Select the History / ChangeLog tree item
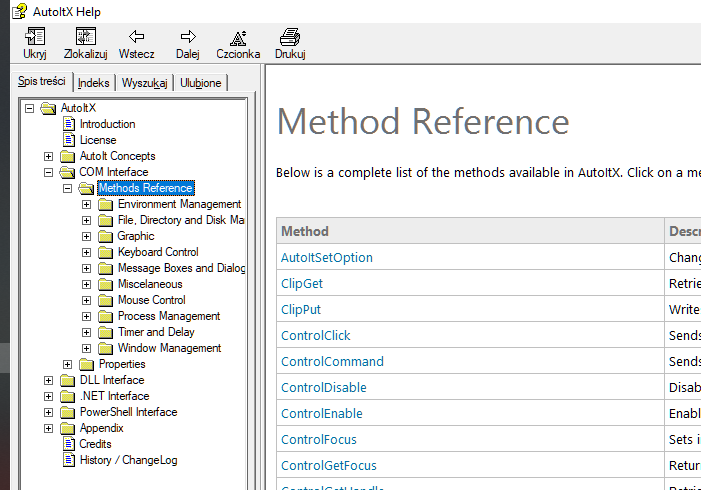701x490 pixels. pyautogui.click(x=128, y=460)
